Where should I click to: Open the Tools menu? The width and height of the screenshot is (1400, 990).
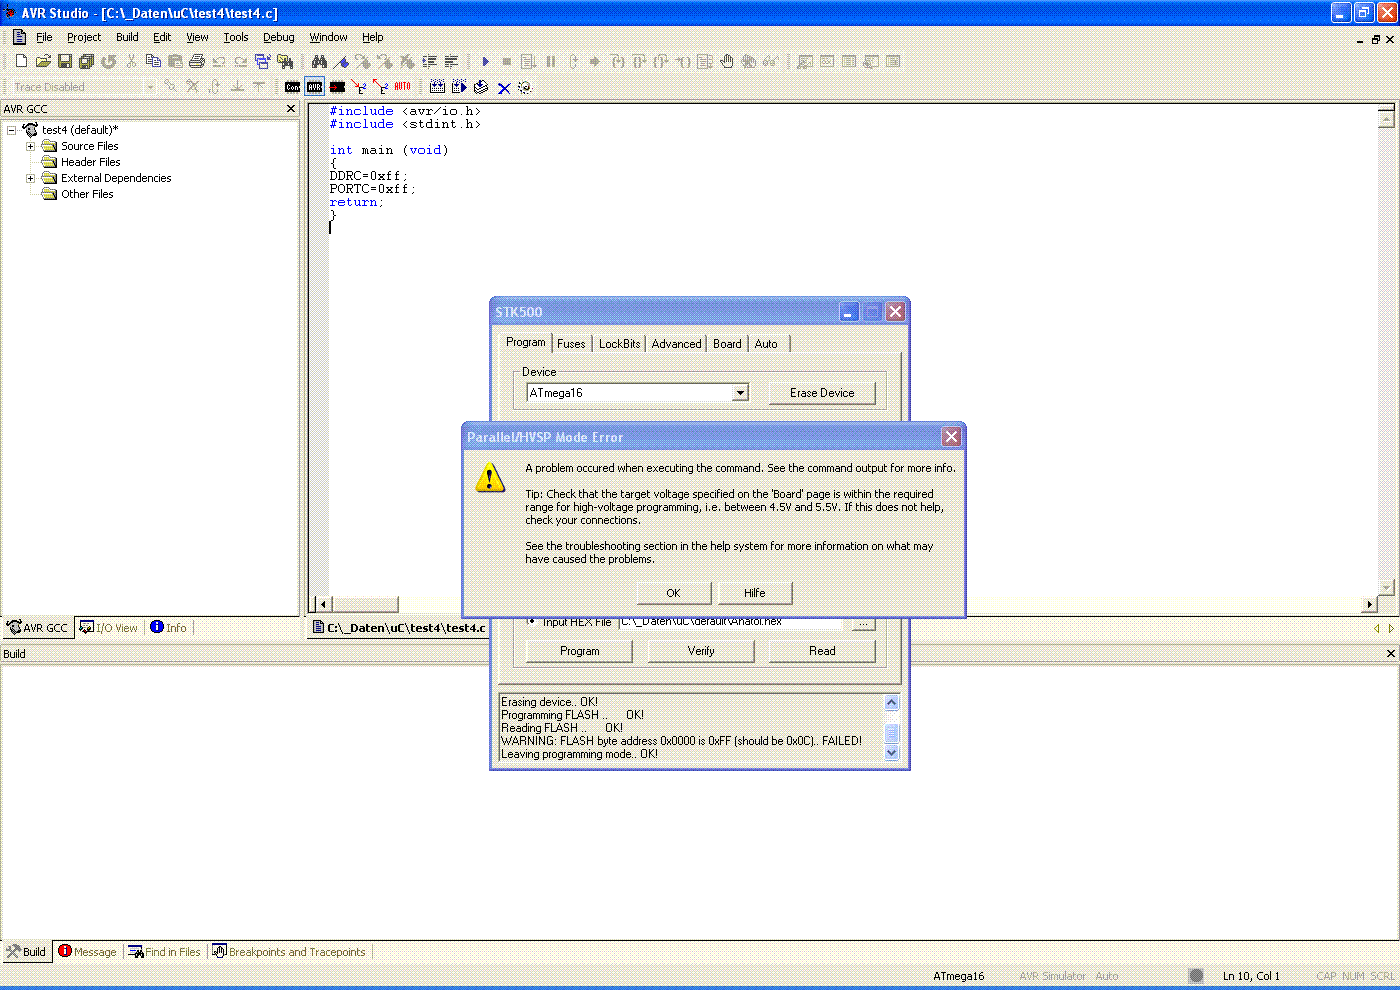click(236, 37)
